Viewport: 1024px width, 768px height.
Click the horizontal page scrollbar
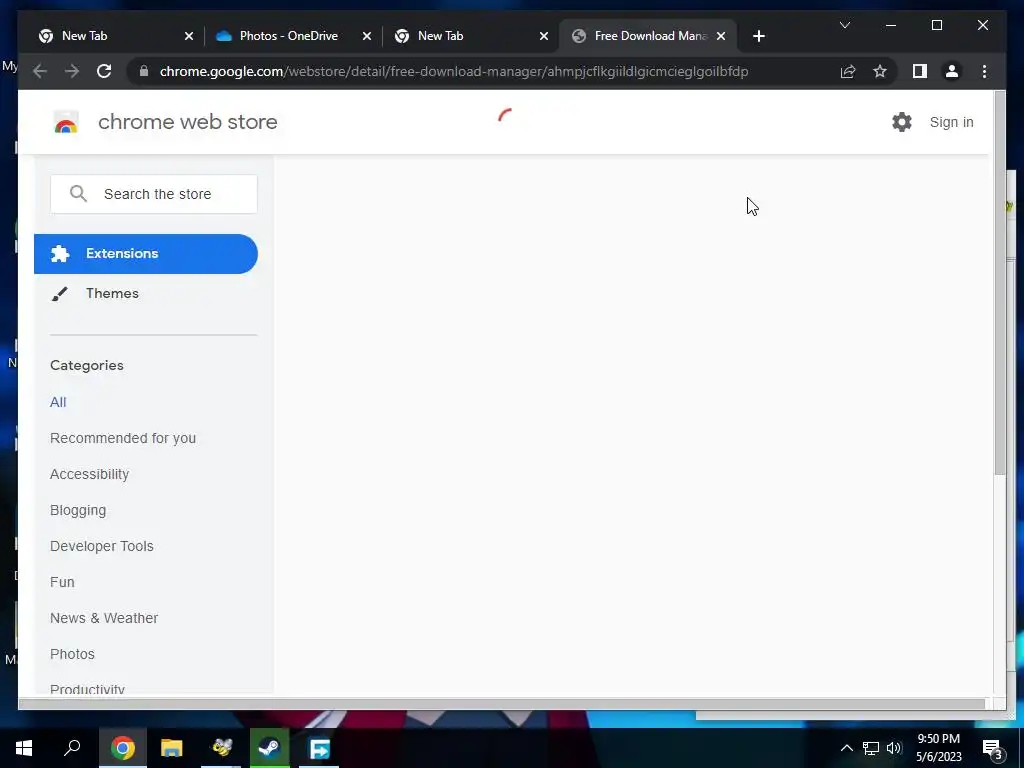click(x=502, y=703)
